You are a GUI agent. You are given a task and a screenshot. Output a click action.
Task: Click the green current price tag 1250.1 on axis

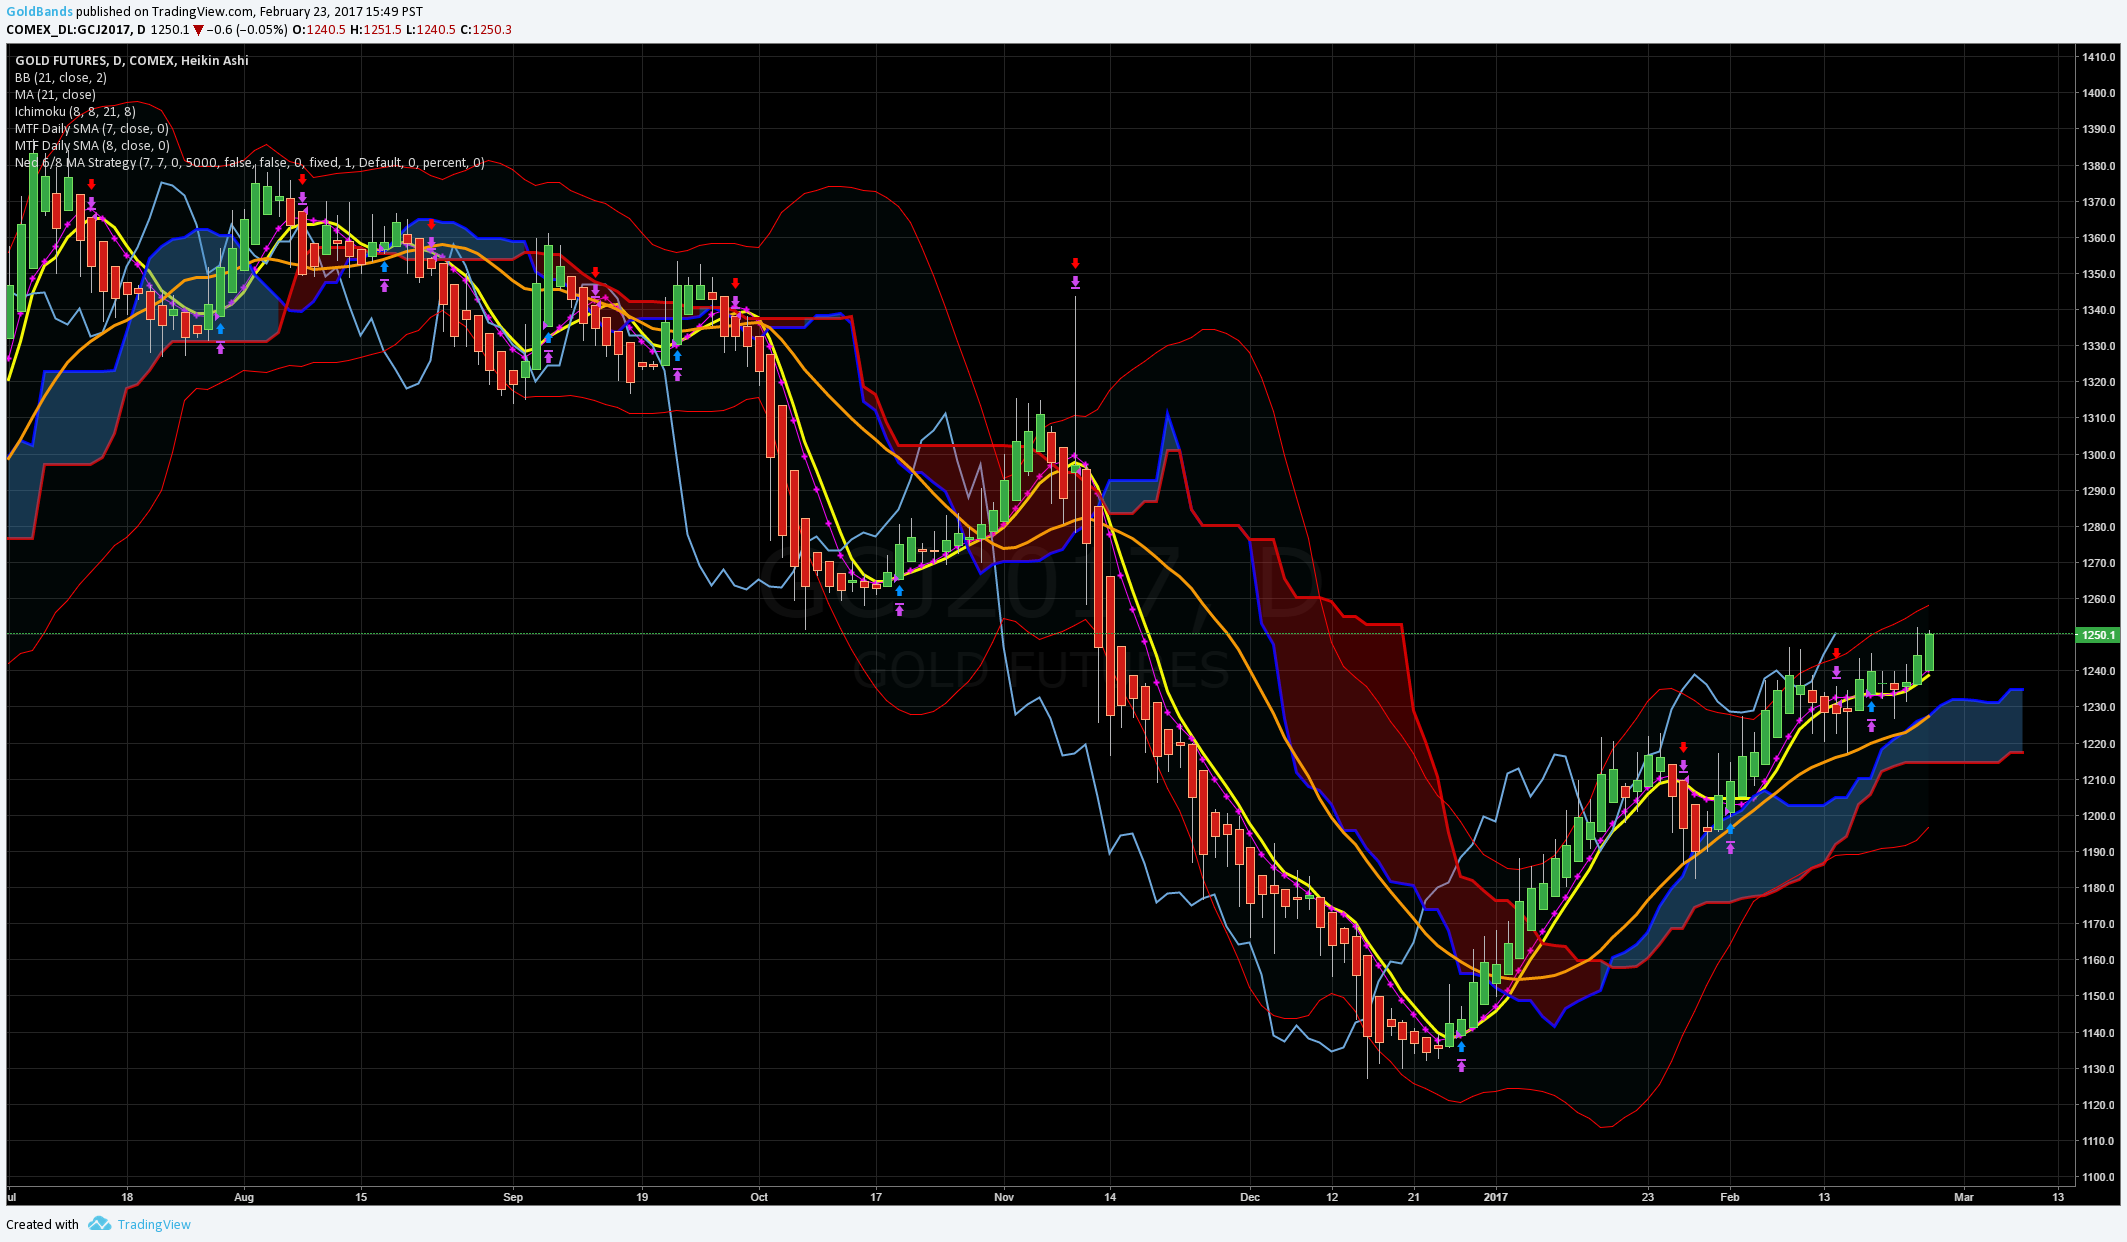(2098, 635)
